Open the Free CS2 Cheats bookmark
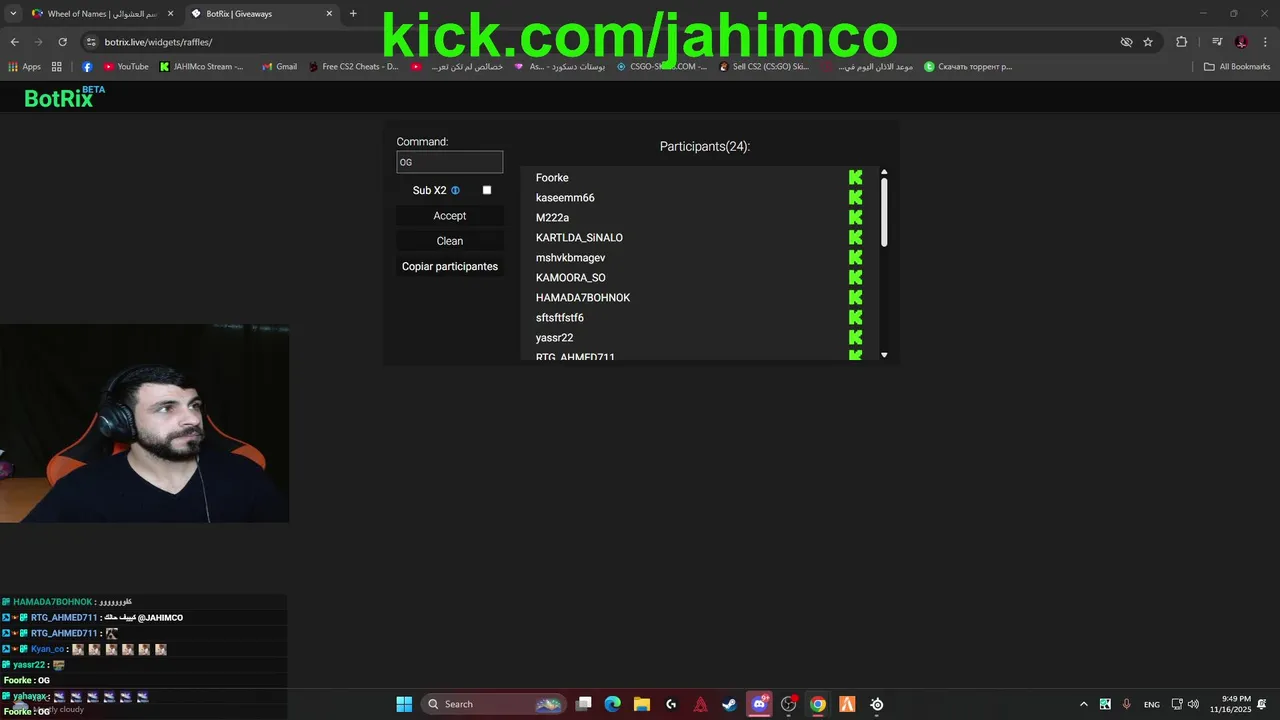The height and width of the screenshot is (720, 1280). pos(353,67)
